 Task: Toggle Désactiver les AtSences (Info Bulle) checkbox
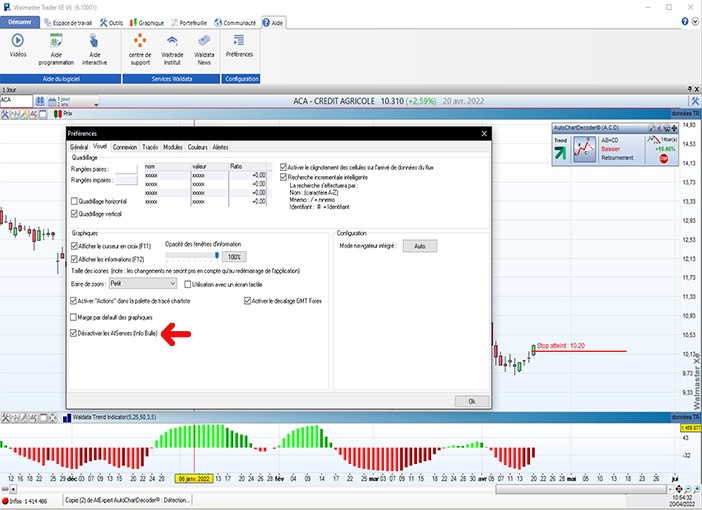(73, 333)
